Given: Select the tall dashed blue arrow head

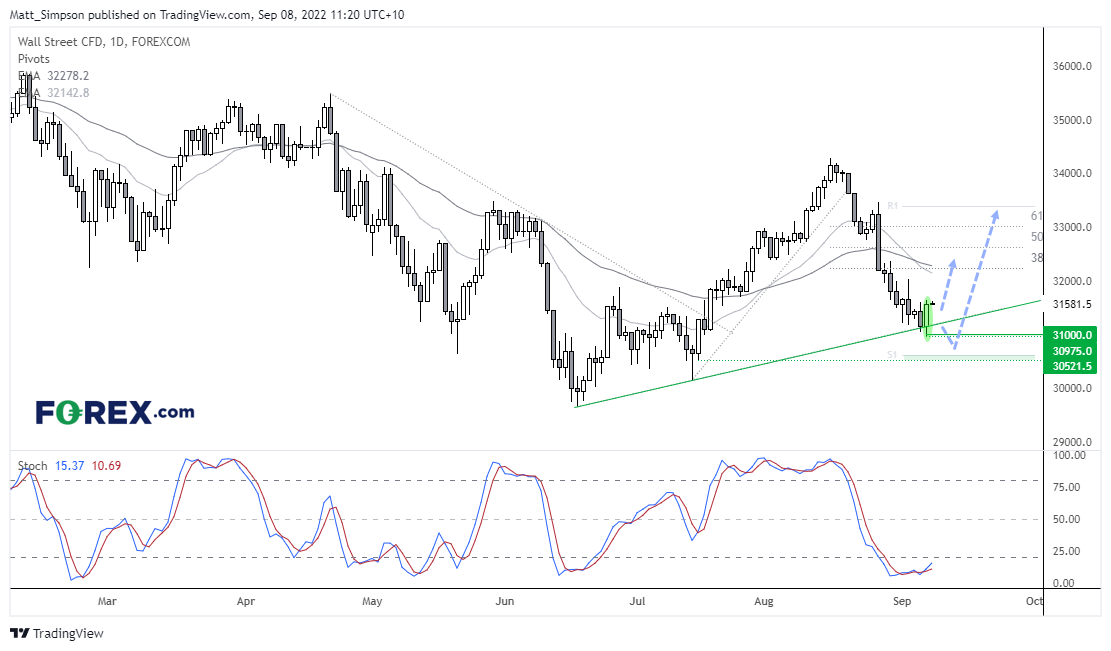Looking at the screenshot, I should (x=994, y=212).
